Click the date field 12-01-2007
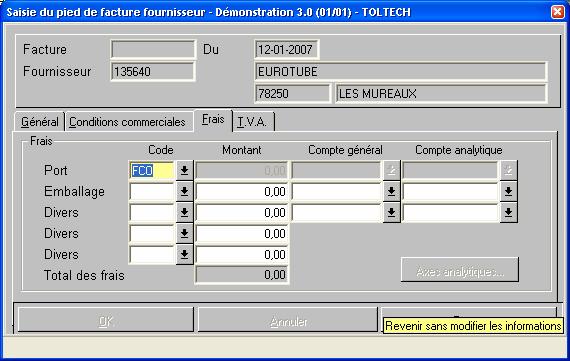This screenshot has height=361, width=570. (287, 49)
